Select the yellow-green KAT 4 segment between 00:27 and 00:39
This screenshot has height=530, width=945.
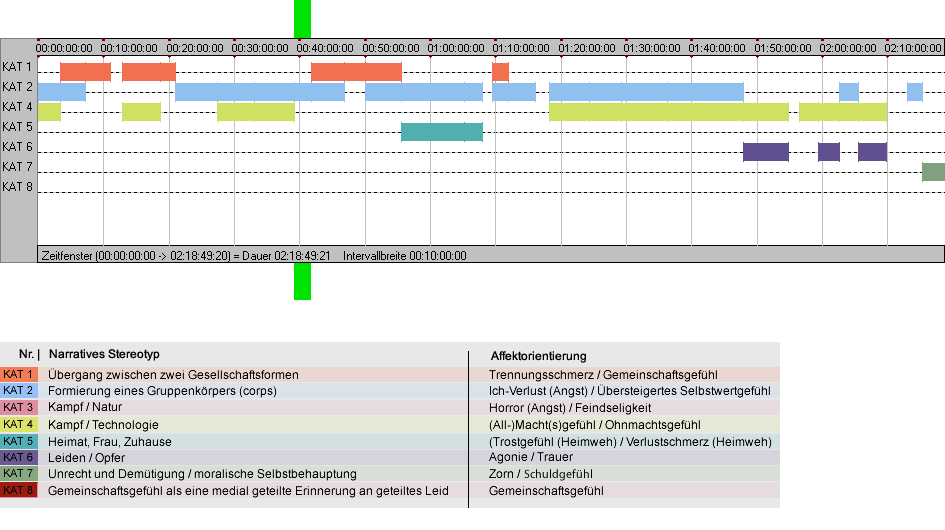point(256,112)
